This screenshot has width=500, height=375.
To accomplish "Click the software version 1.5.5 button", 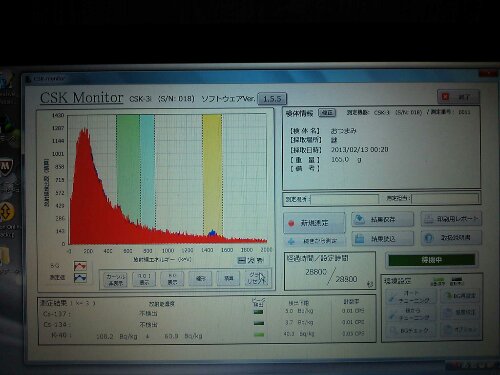I will click(x=272, y=99).
